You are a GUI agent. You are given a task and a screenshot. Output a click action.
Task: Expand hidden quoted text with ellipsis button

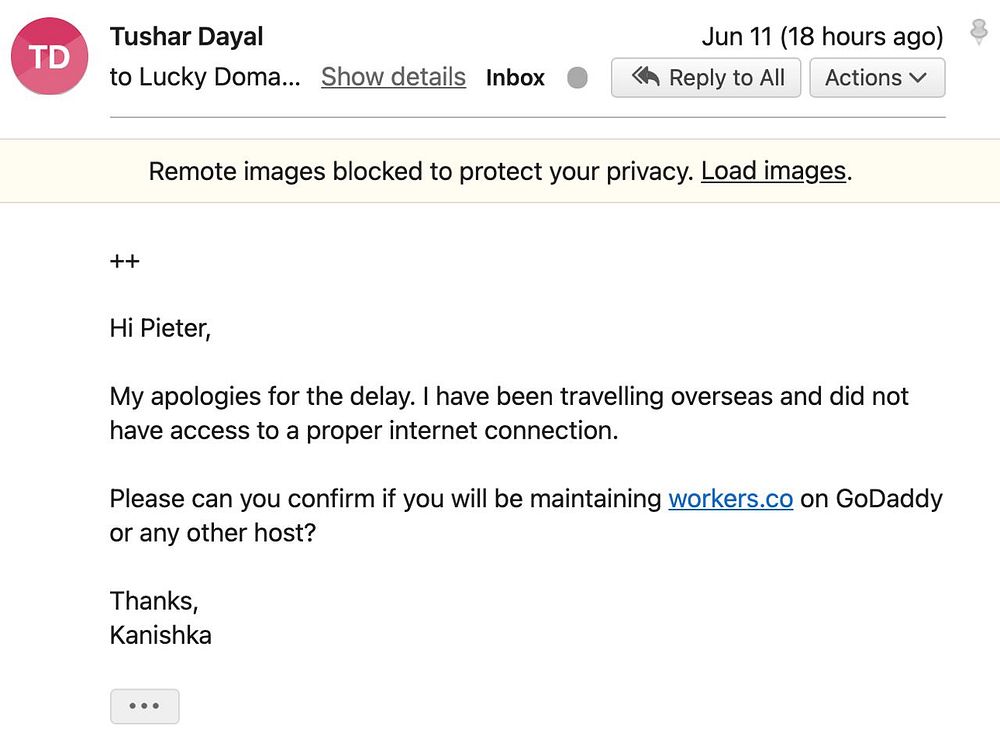pyautogui.click(x=144, y=706)
